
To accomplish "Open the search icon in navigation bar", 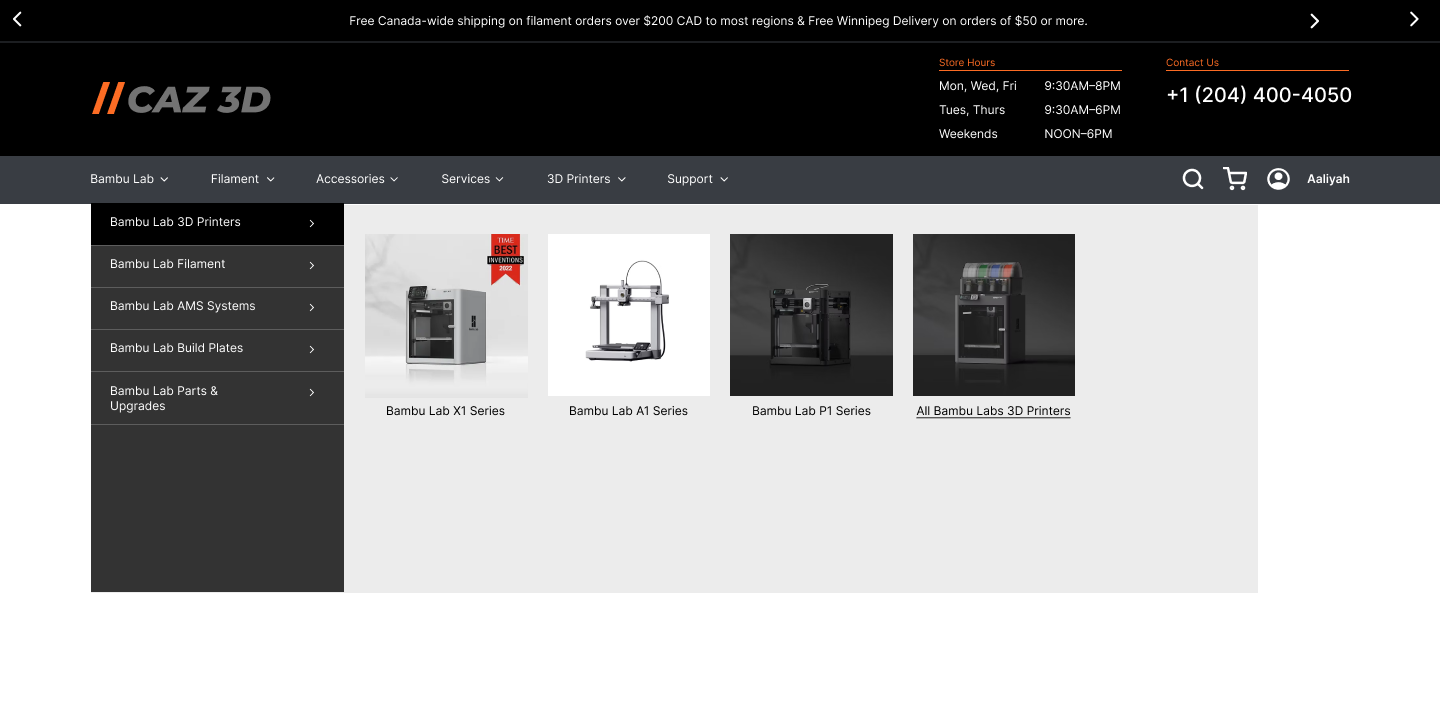I will point(1193,179).
